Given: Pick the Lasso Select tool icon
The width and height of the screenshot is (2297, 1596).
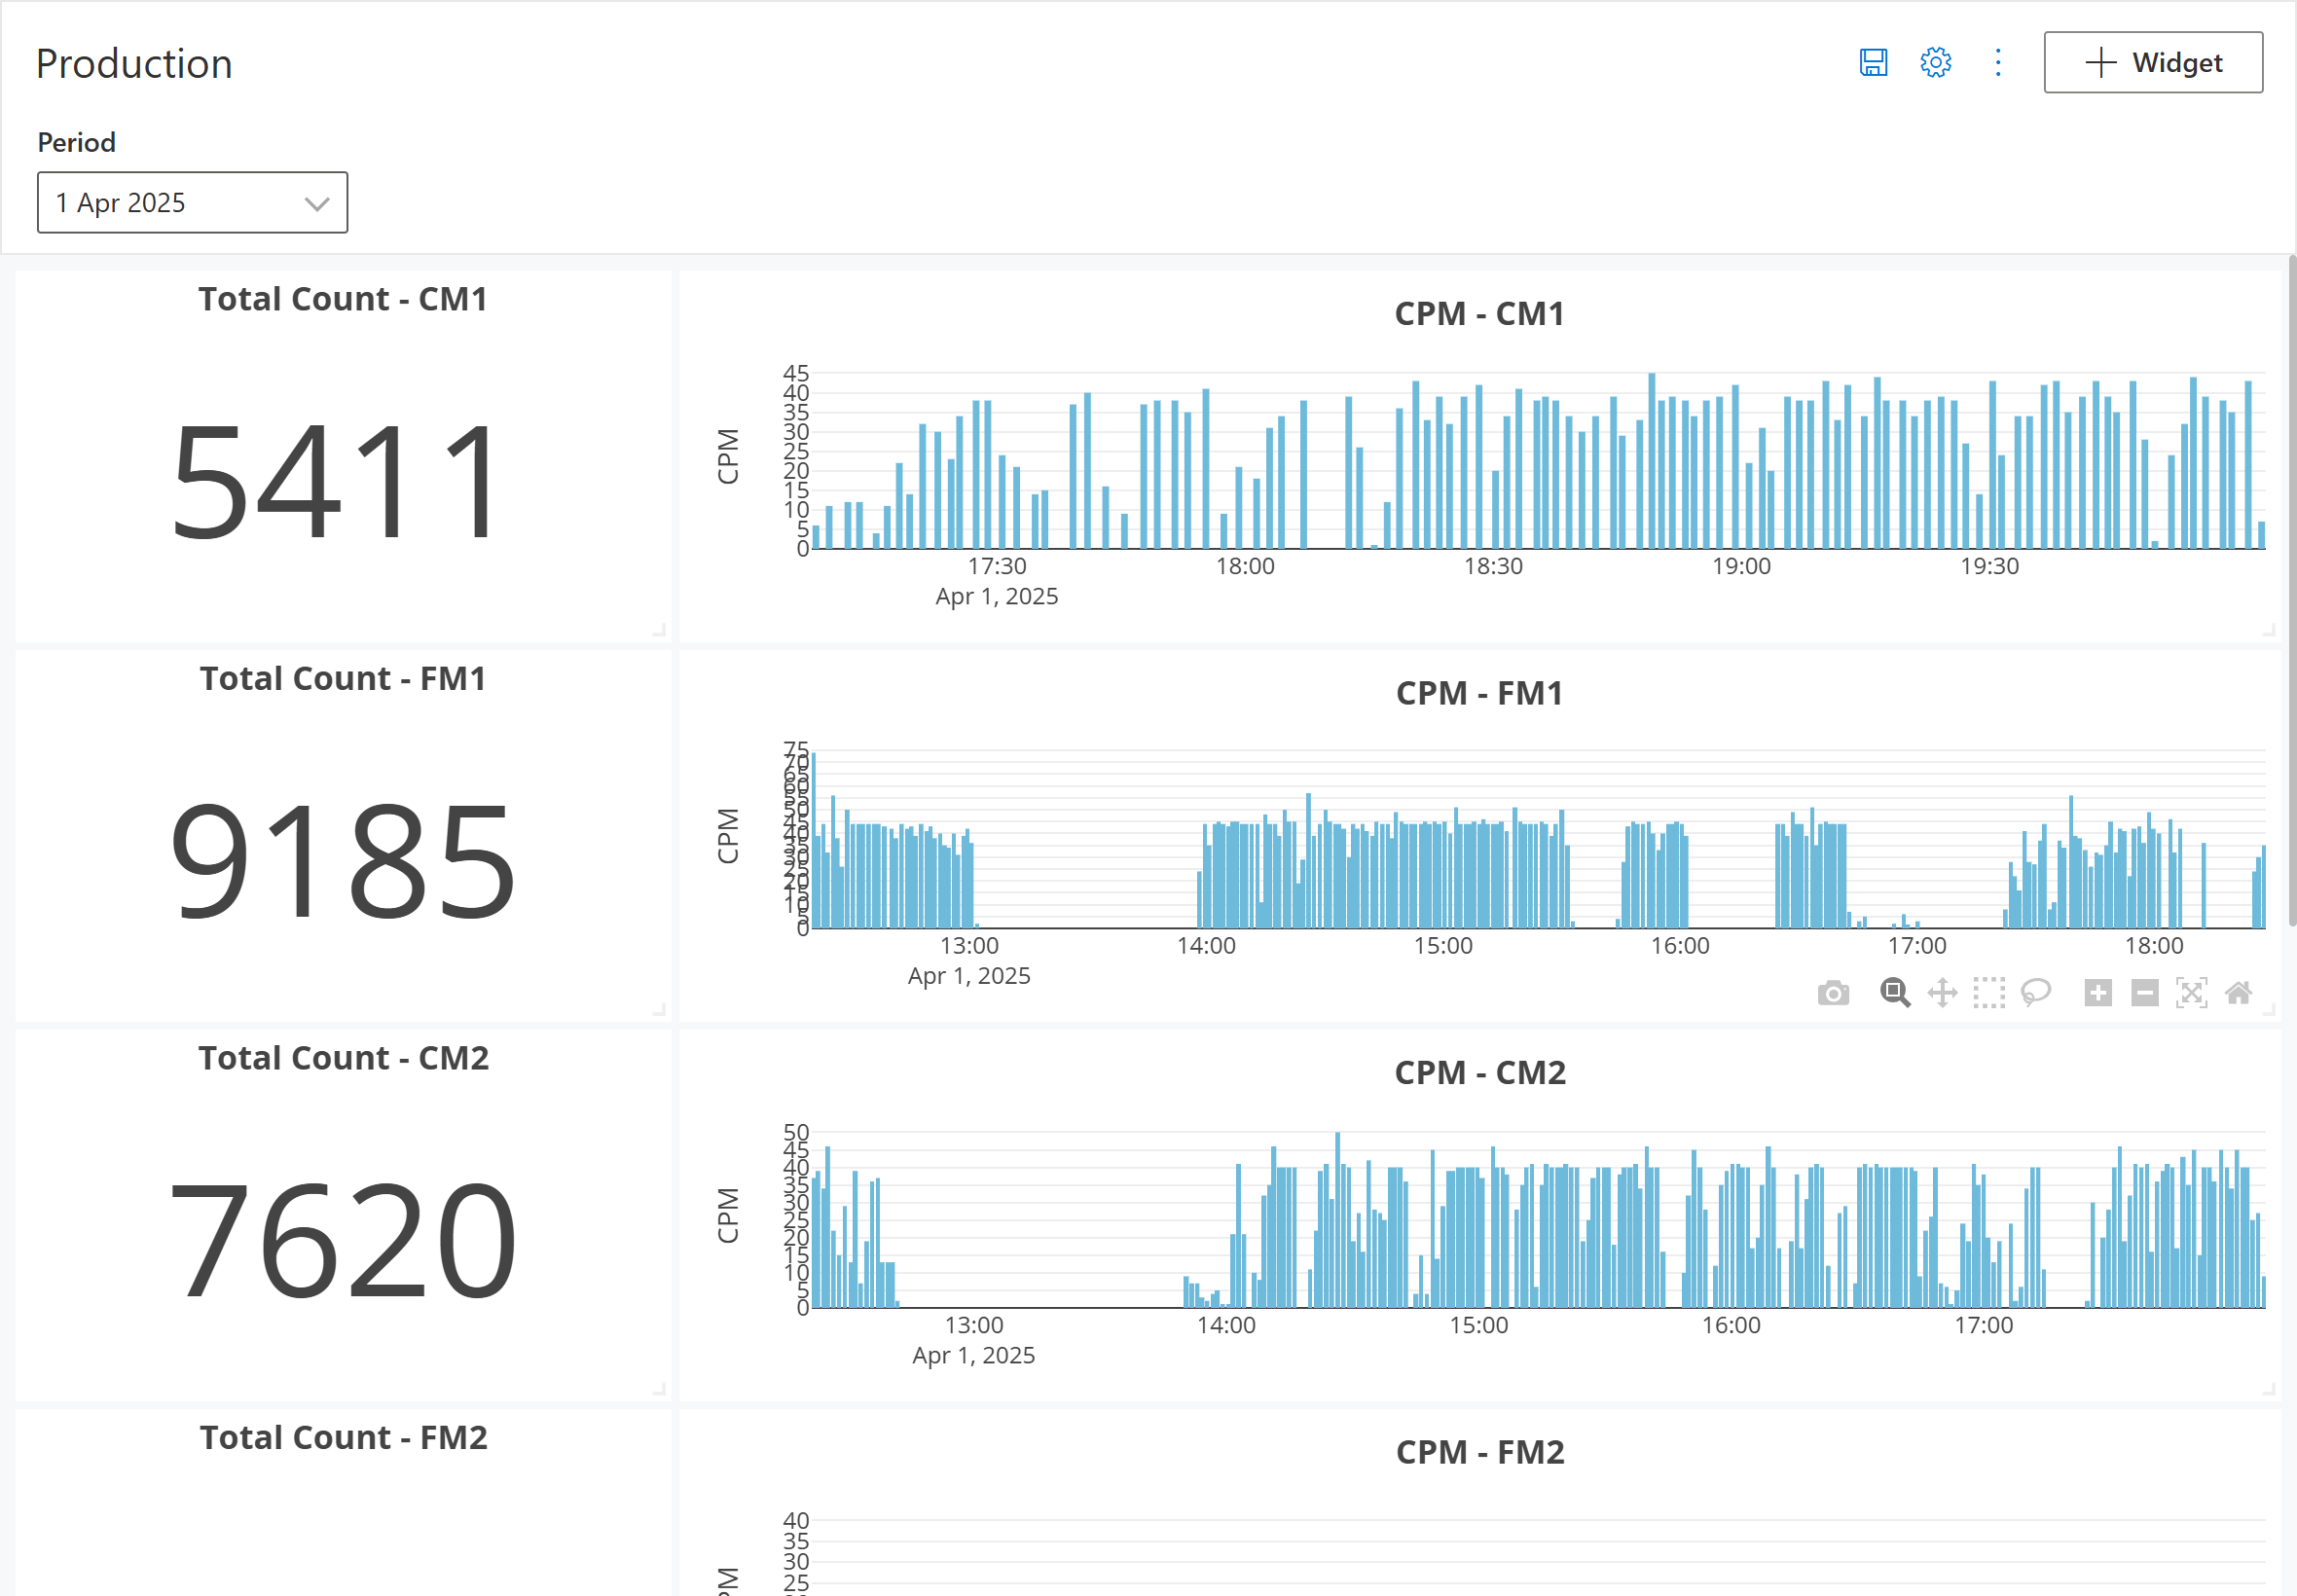Looking at the screenshot, I should 2035,993.
